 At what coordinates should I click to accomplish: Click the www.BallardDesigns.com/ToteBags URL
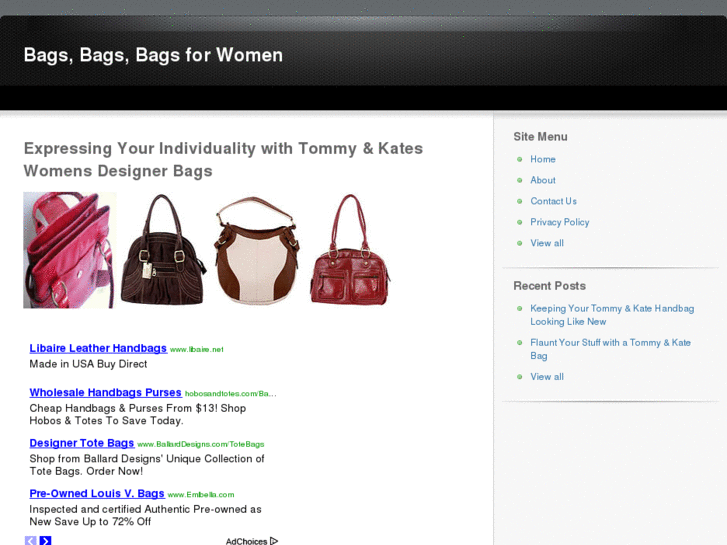coord(201,444)
